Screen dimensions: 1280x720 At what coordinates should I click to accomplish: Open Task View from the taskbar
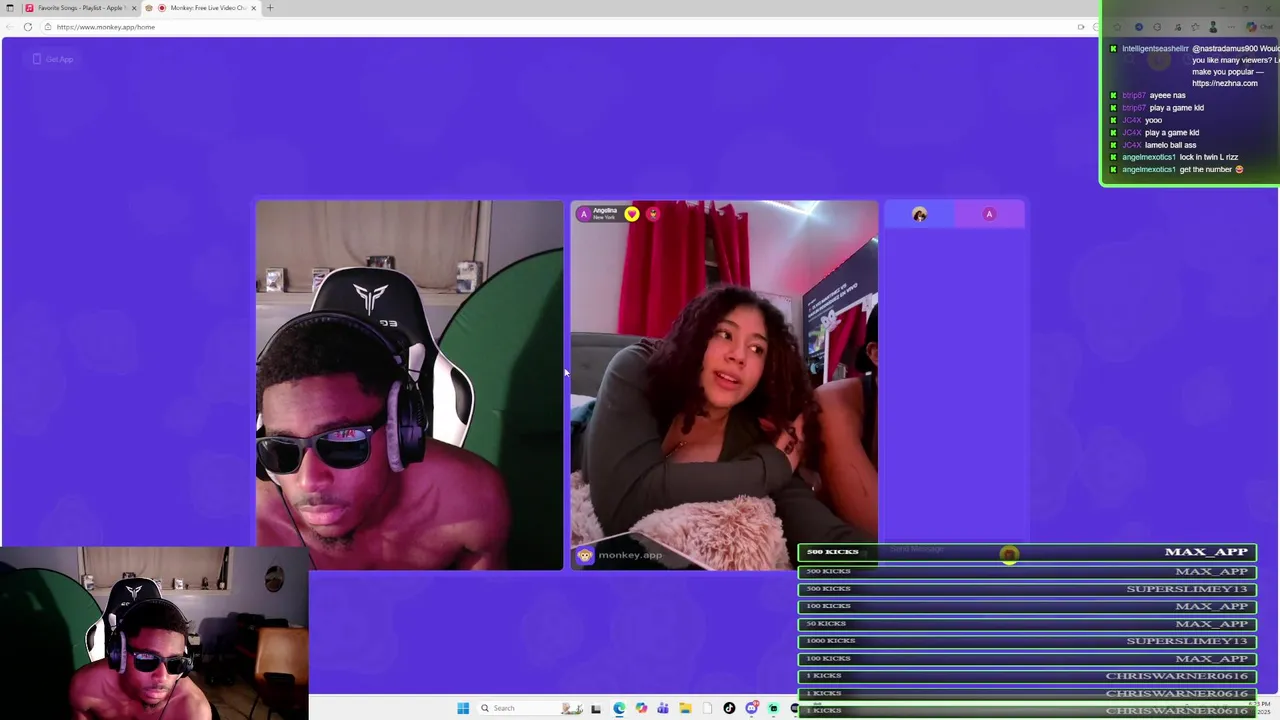point(596,708)
